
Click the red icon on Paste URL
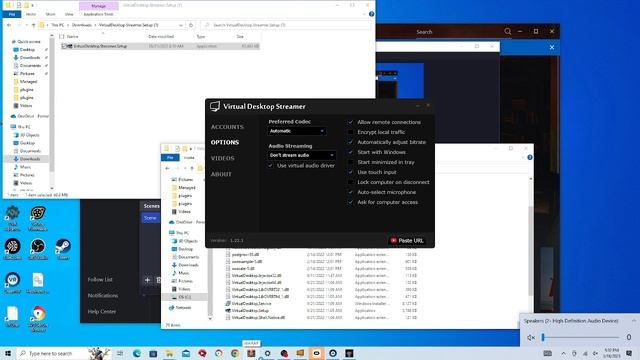tap(393, 240)
